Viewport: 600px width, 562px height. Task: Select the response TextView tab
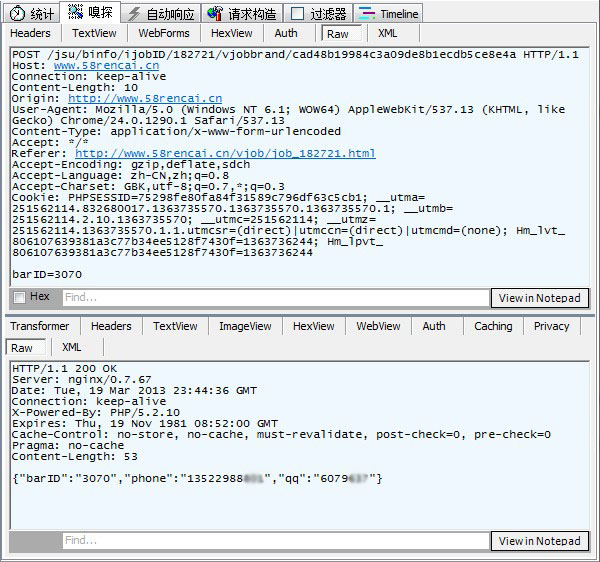[x=175, y=326]
